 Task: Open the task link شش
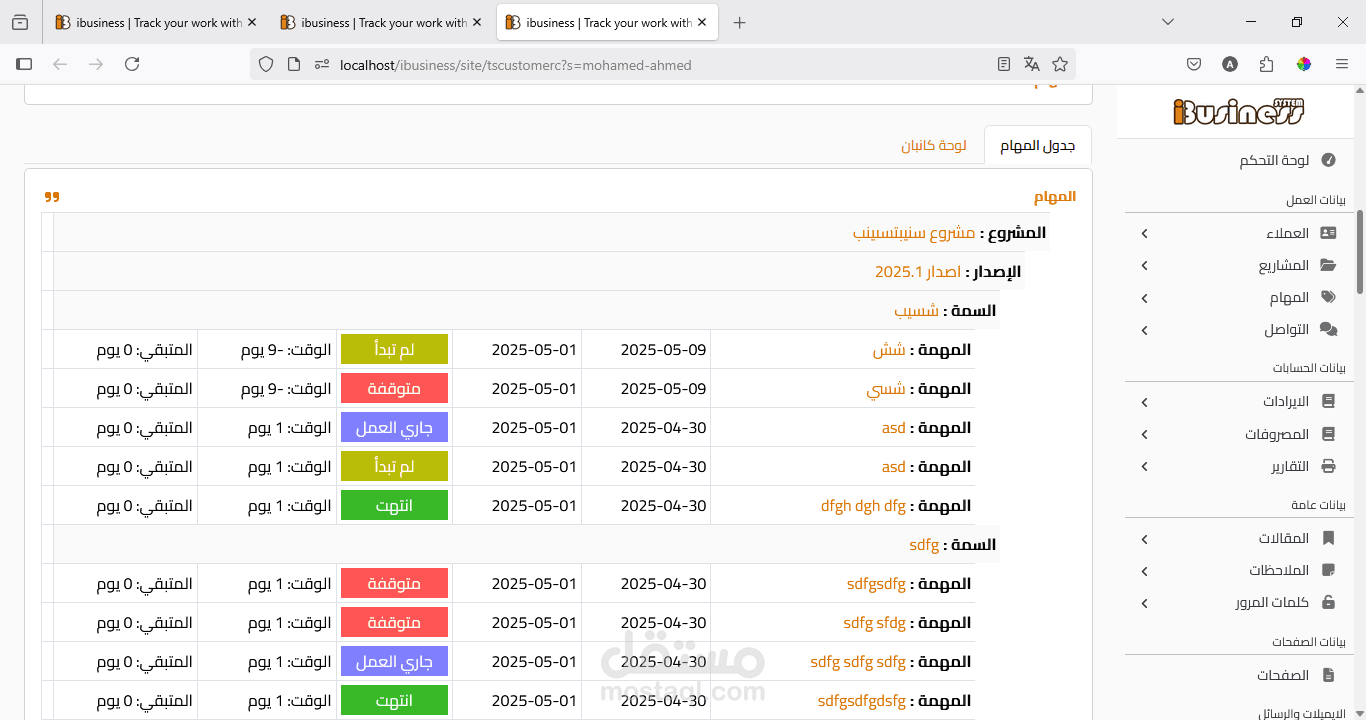(x=889, y=350)
